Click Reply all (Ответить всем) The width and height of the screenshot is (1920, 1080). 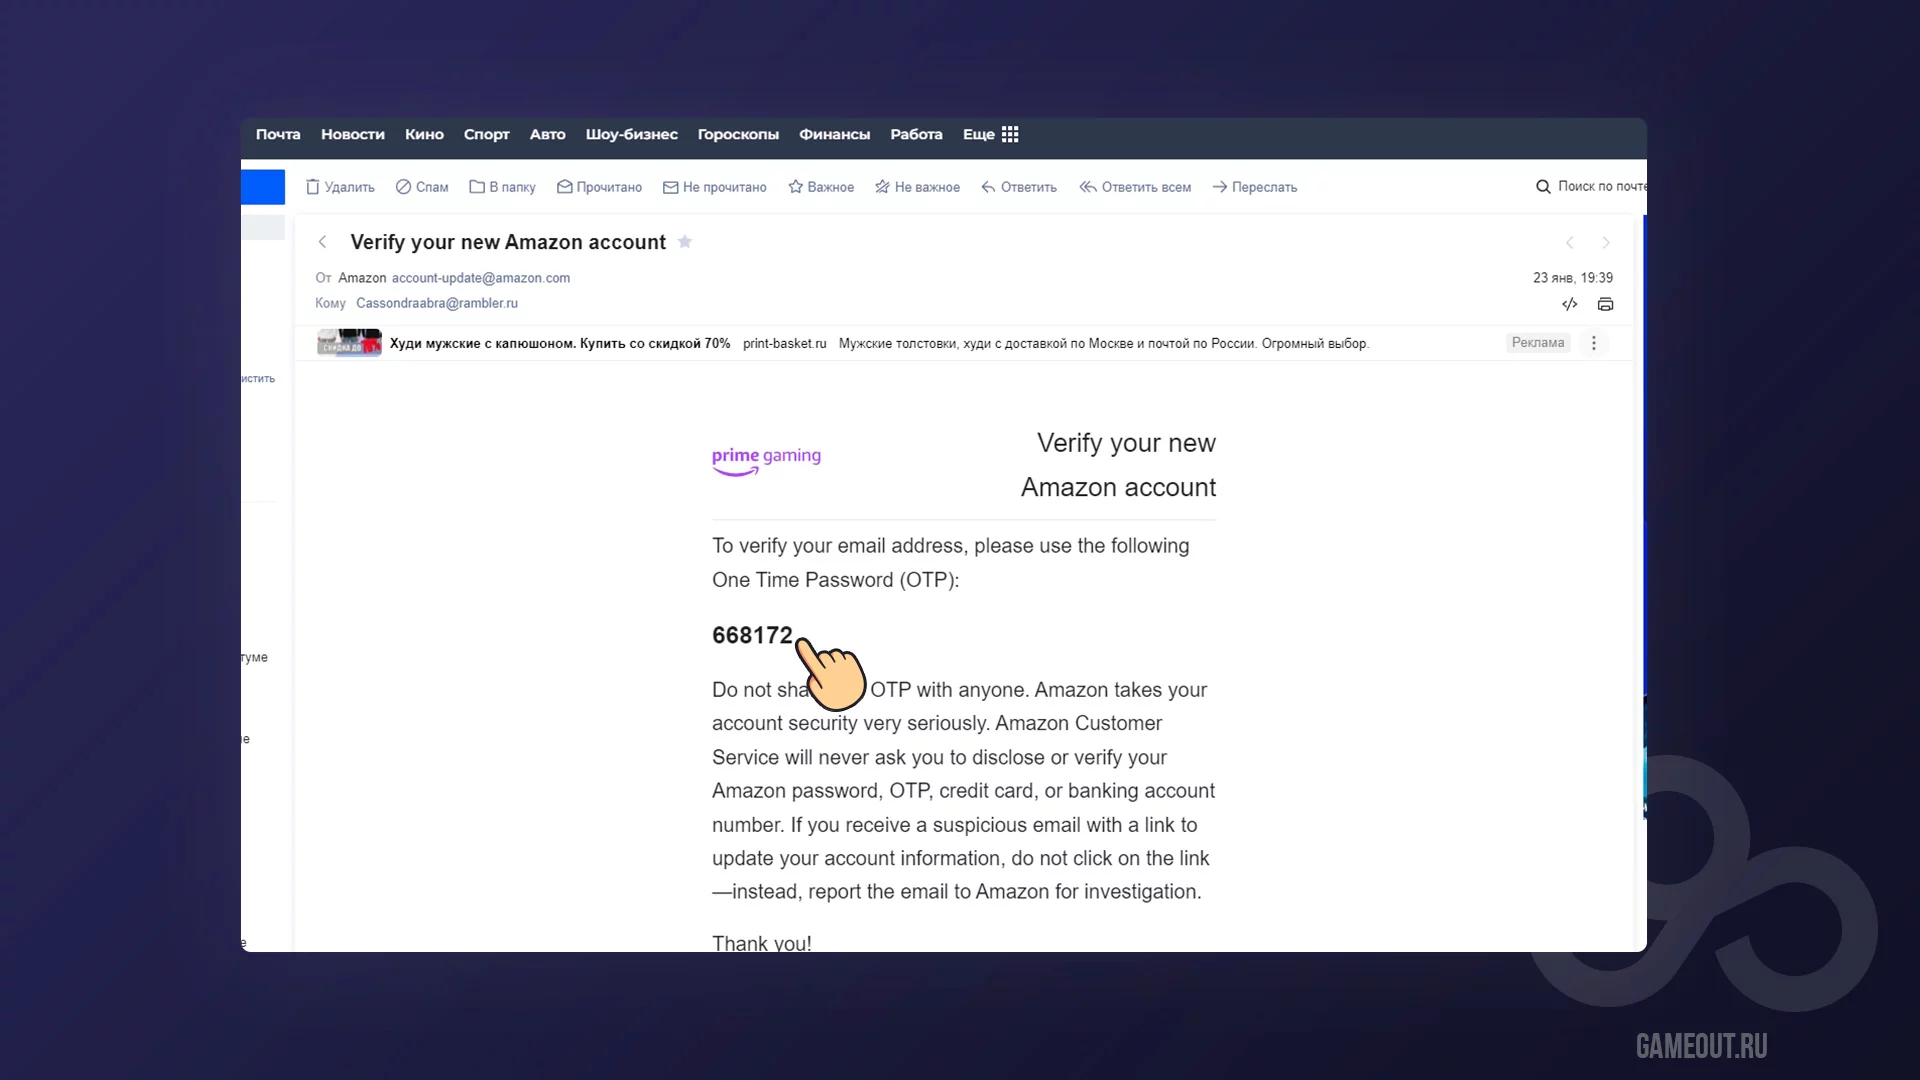(x=1135, y=187)
